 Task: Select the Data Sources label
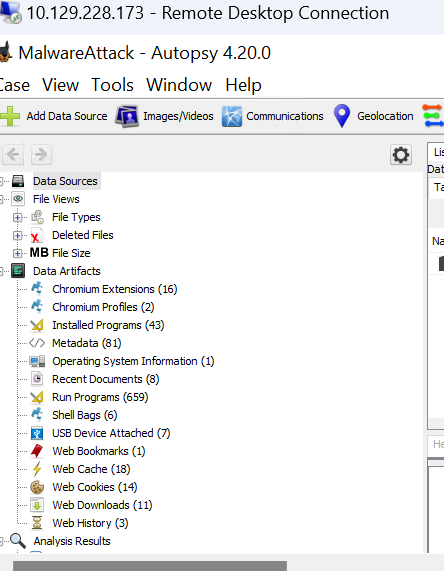(65, 181)
